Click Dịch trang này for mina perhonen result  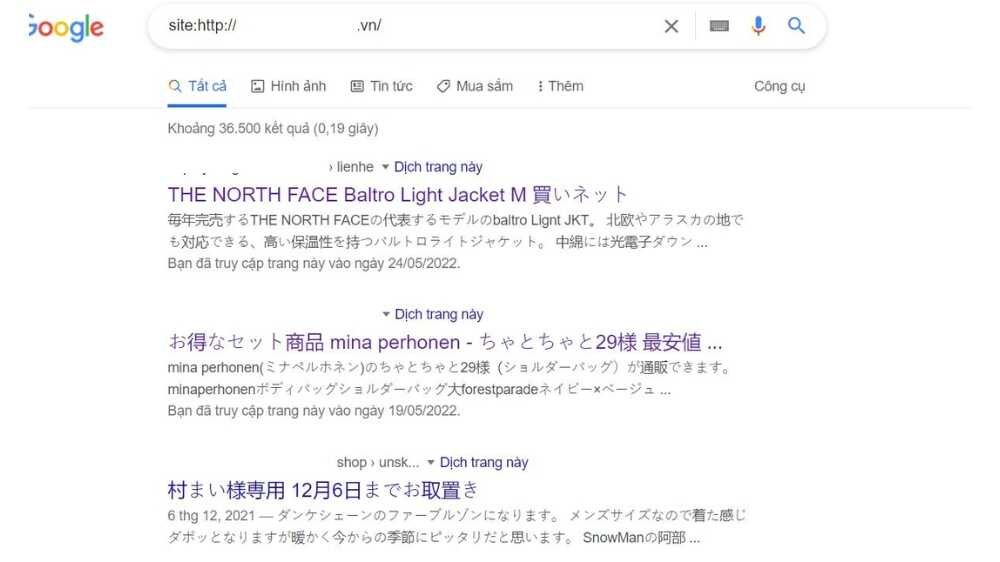click(x=439, y=314)
